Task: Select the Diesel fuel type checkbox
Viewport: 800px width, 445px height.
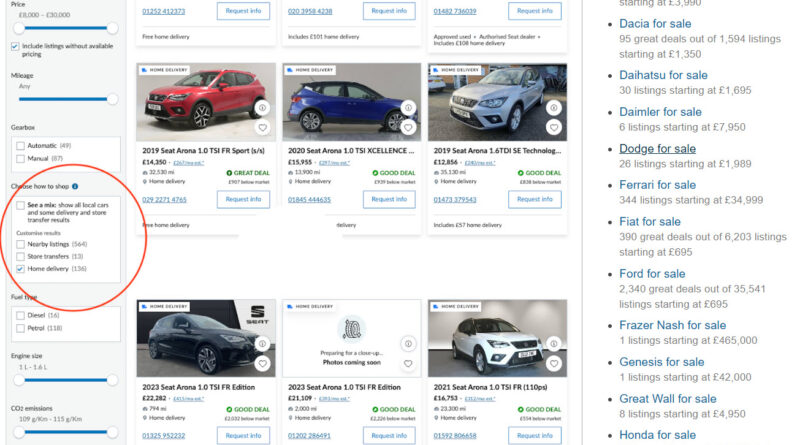Action: pyautogui.click(x=20, y=315)
